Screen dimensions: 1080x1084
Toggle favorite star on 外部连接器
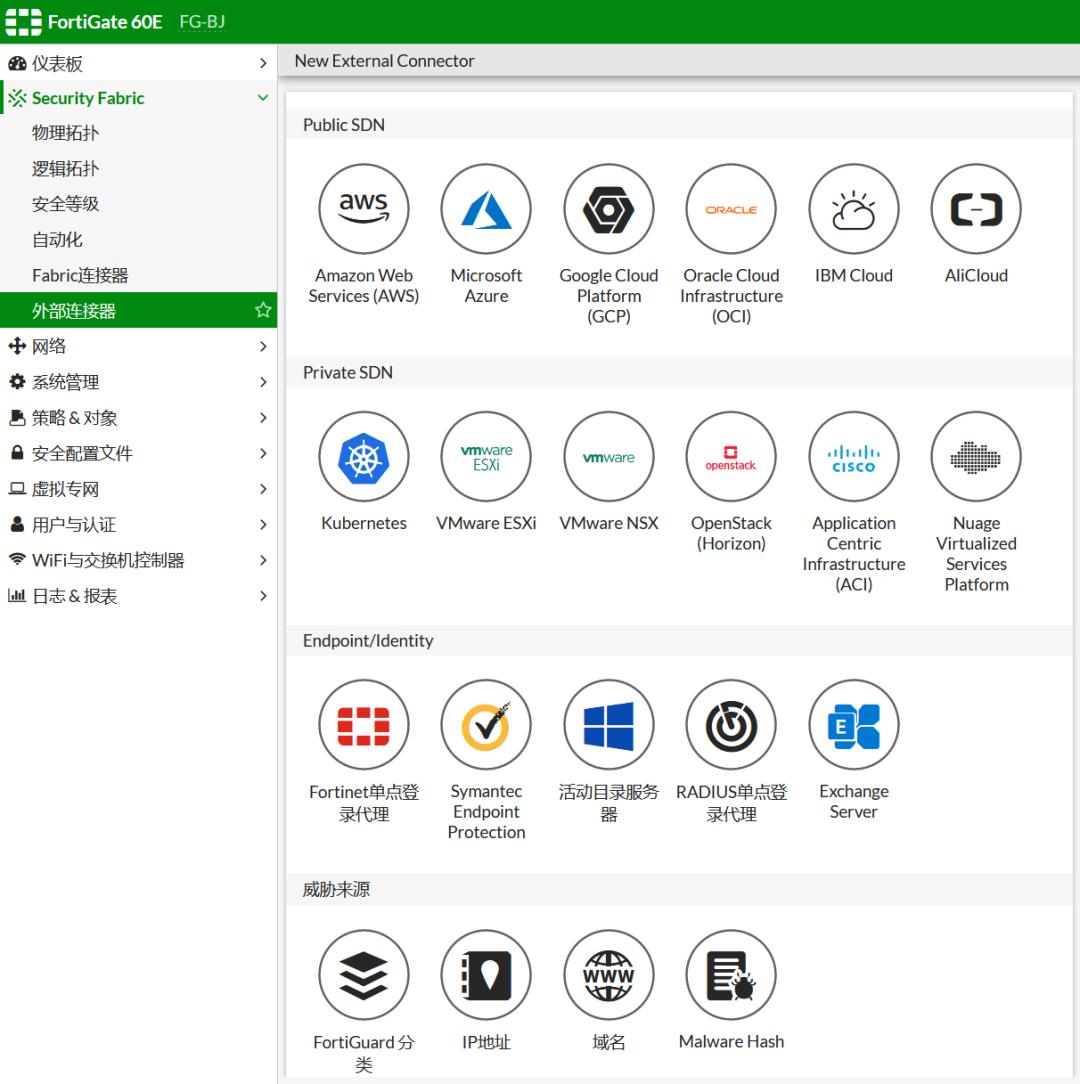(x=263, y=310)
